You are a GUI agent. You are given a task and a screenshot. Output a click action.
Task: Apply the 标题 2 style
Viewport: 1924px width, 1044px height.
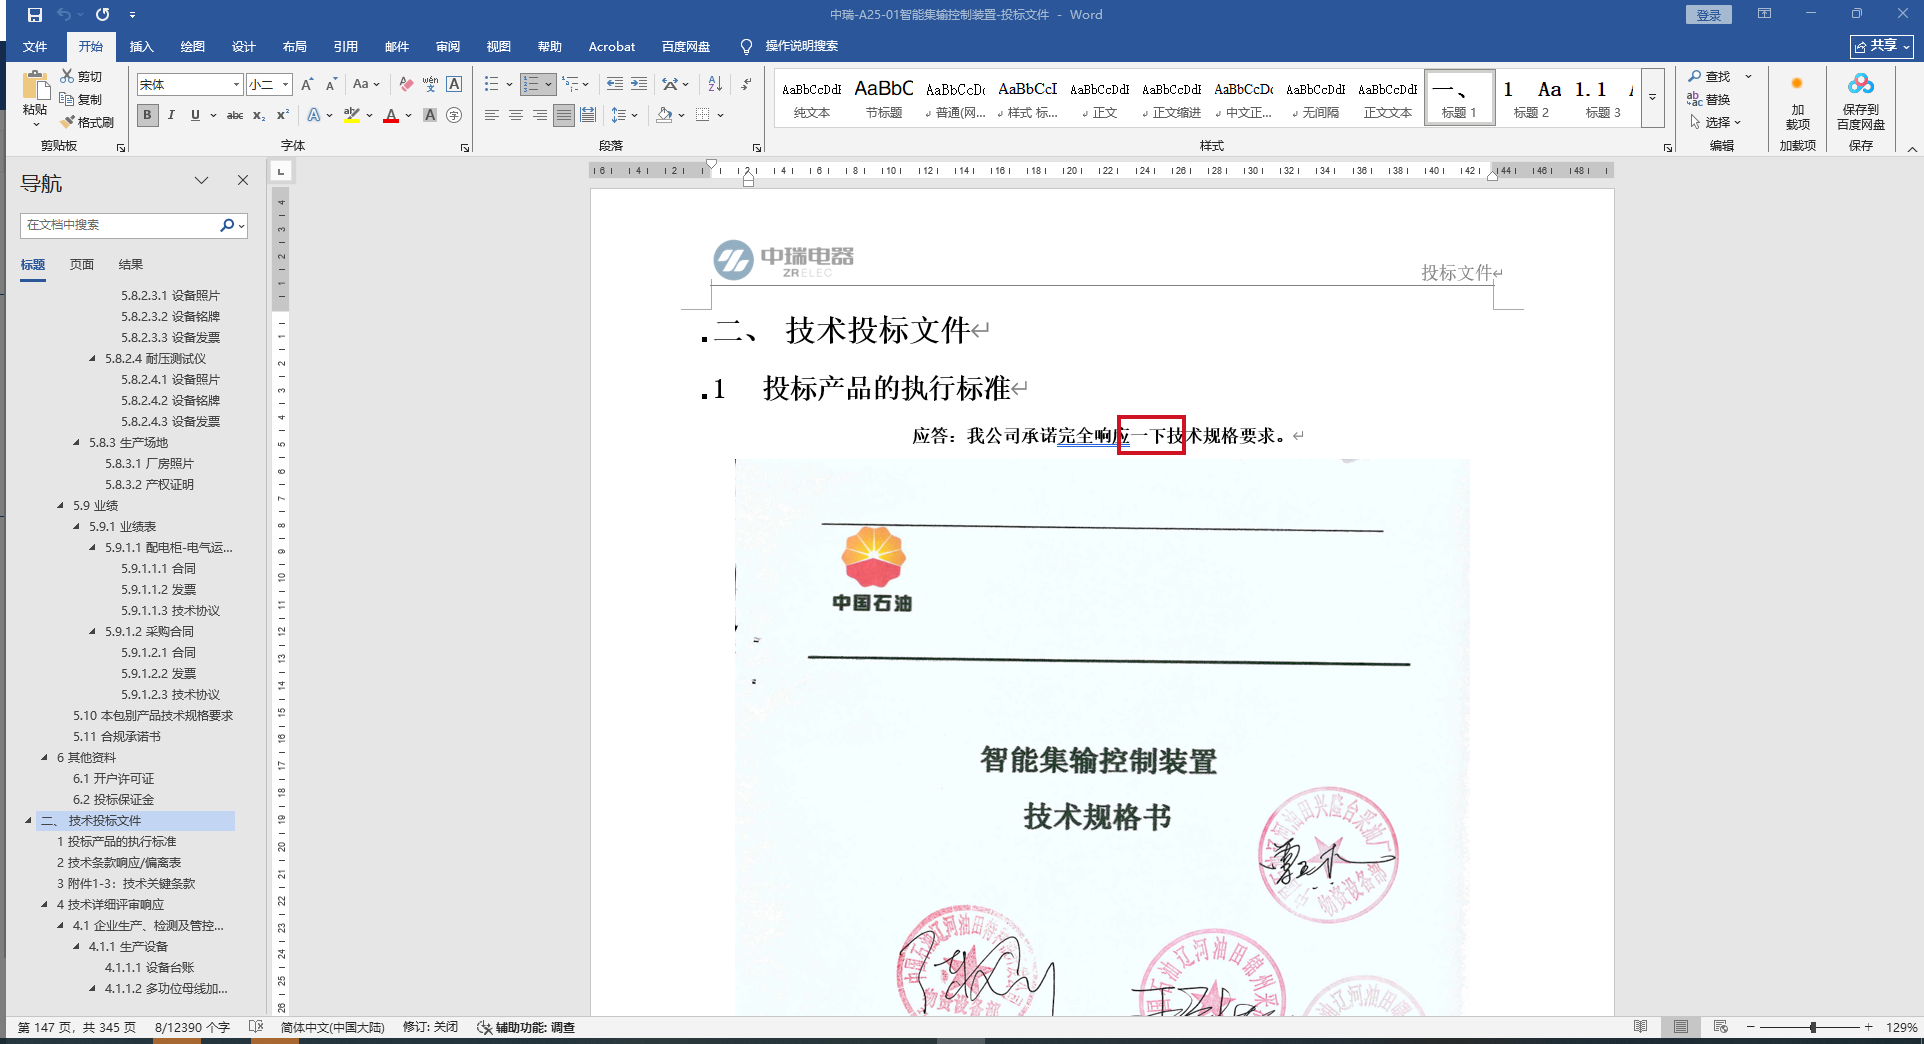(1531, 98)
